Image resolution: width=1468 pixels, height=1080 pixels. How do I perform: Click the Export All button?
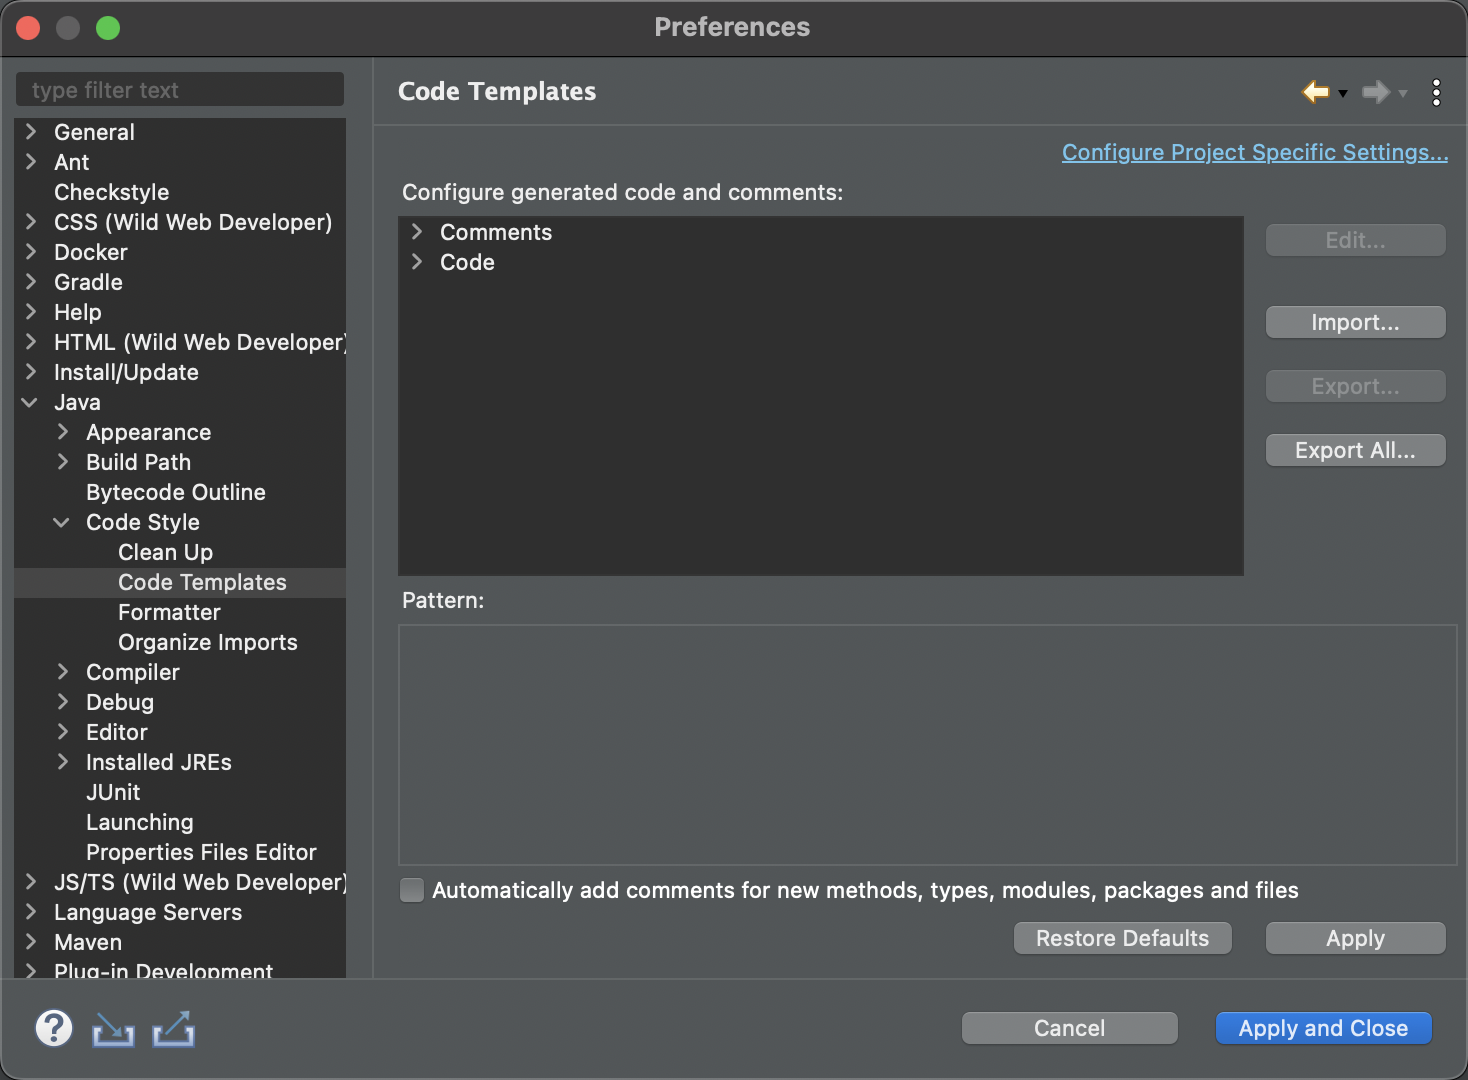[1355, 450]
